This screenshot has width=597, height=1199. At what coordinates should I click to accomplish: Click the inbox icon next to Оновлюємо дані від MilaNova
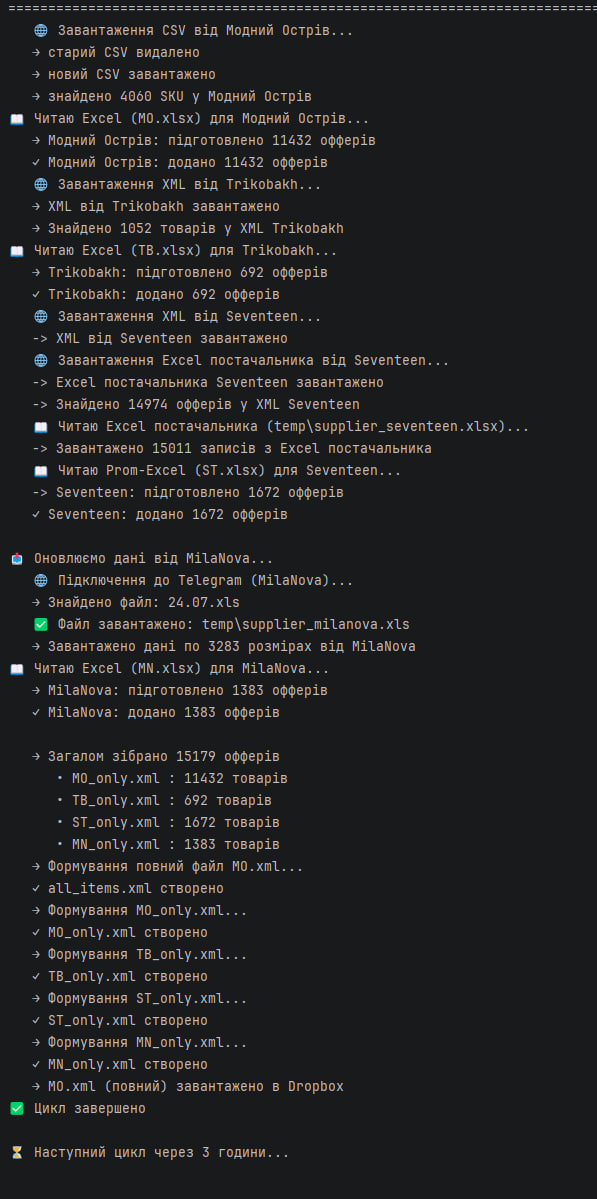[17, 559]
